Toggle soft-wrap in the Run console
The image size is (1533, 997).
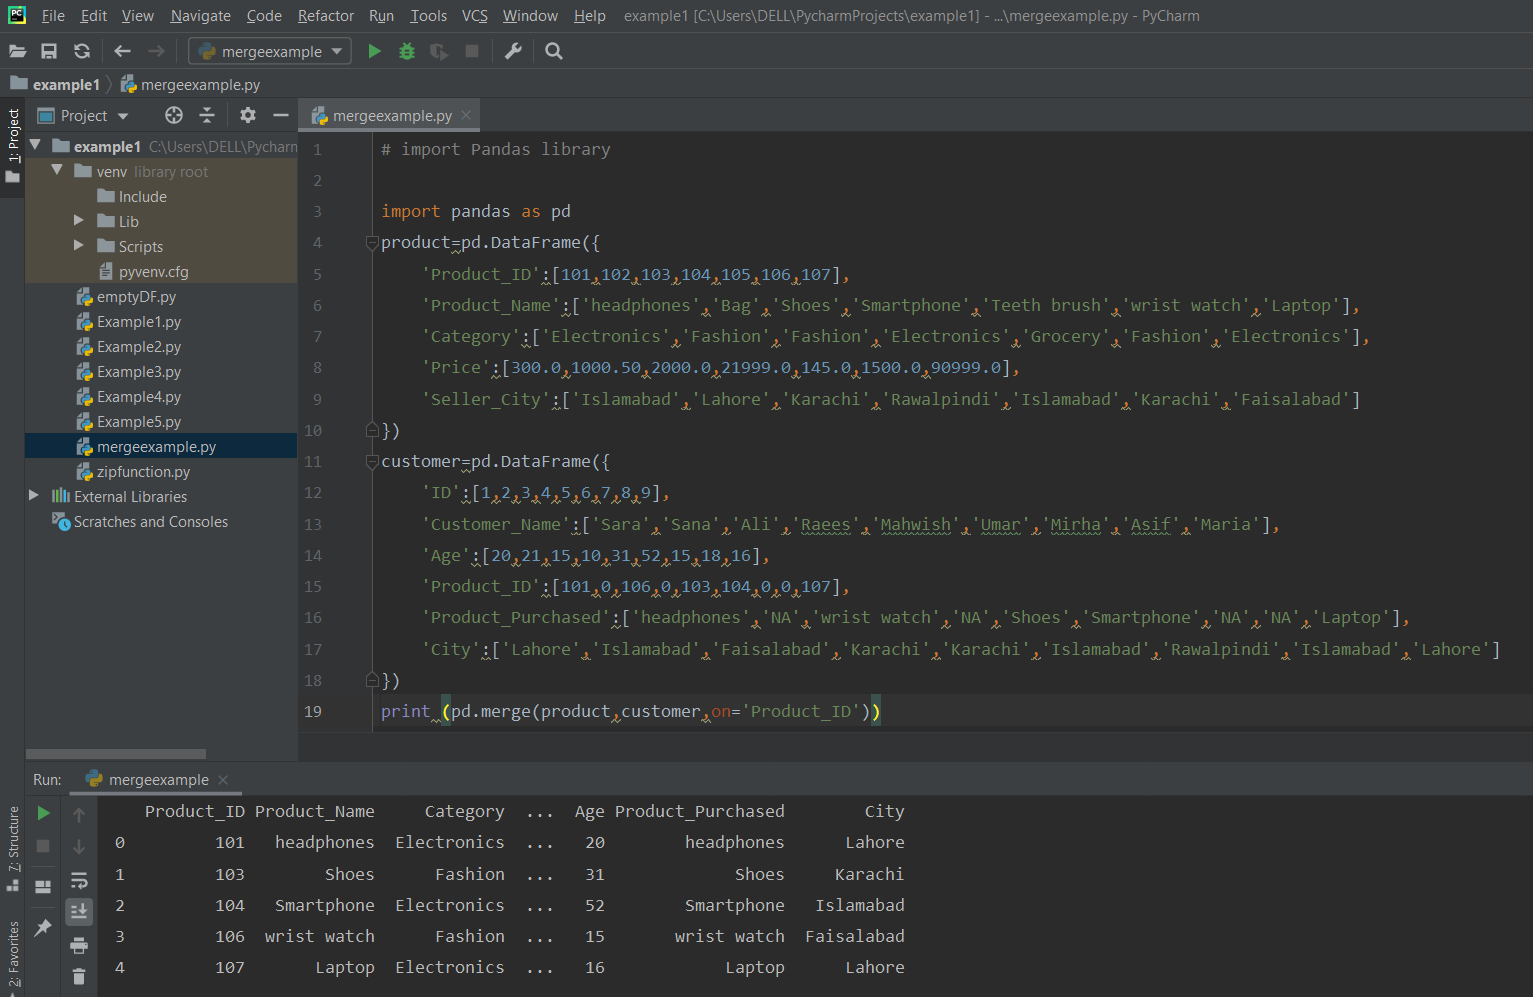[x=79, y=881]
